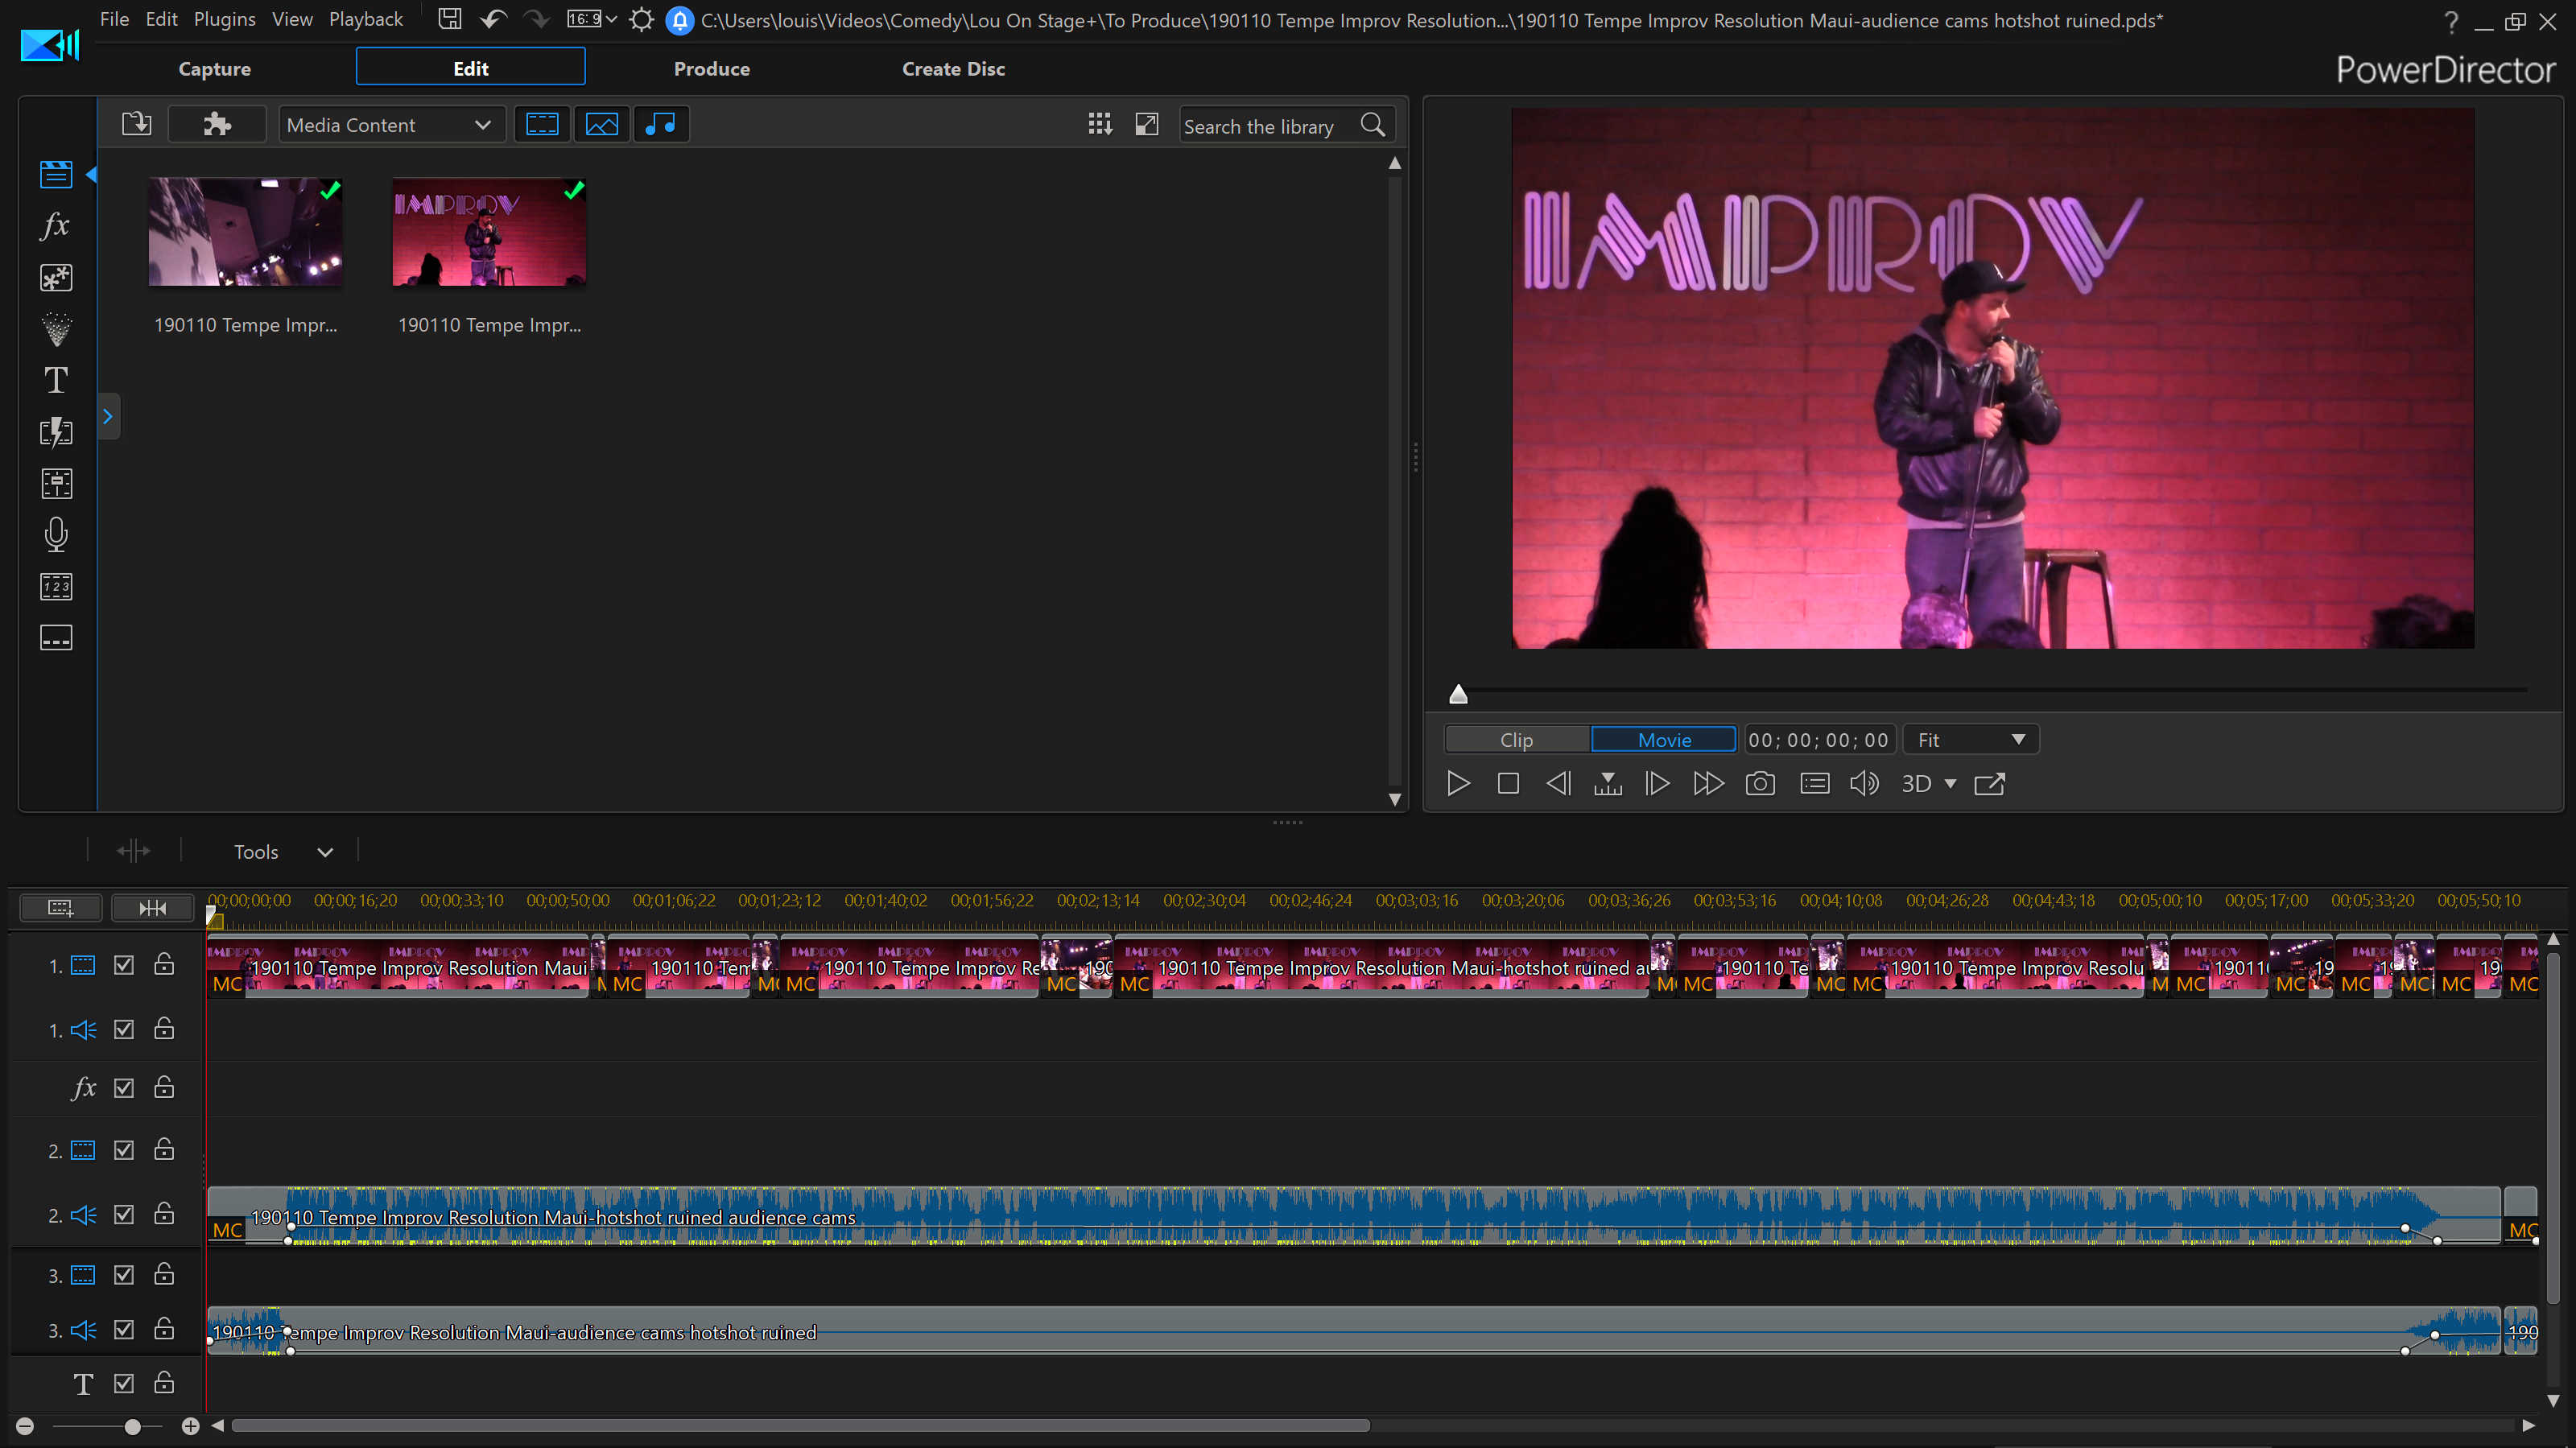
Task: Open the Audio Mixing Room icon
Action: (x=56, y=484)
